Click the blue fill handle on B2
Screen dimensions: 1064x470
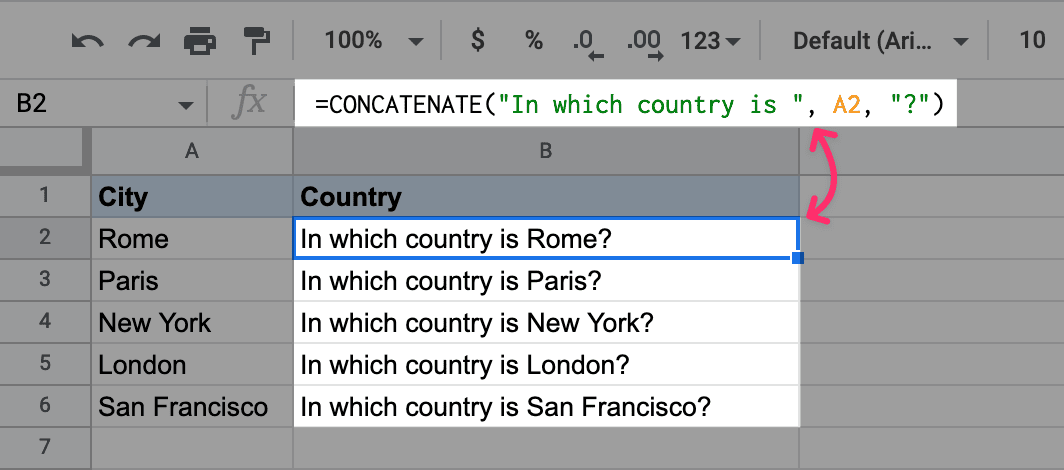[x=798, y=258]
